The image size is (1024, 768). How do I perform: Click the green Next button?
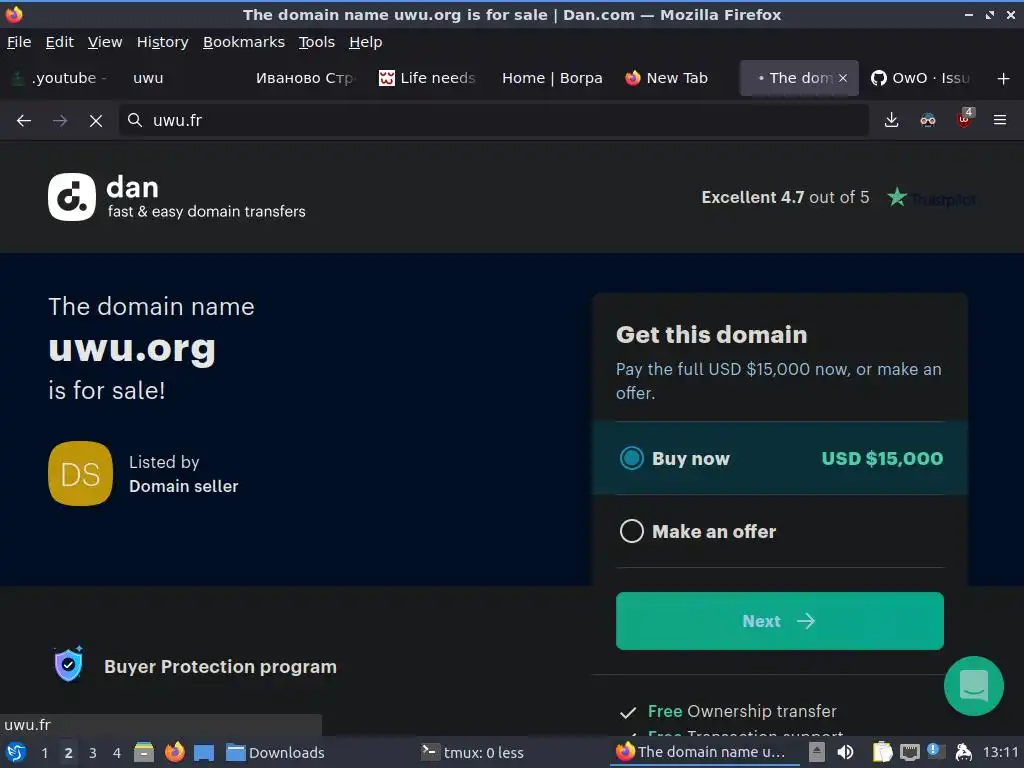click(780, 621)
